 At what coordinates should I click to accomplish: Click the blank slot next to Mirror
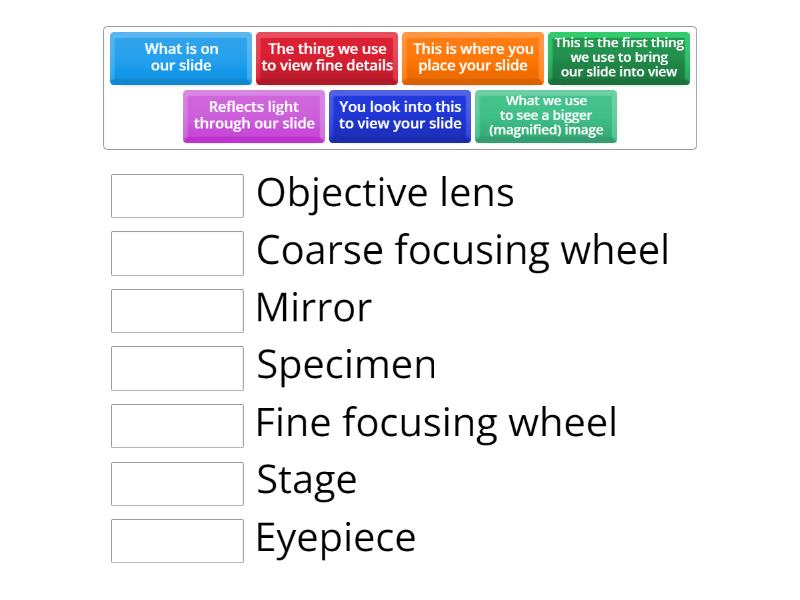tap(177, 311)
